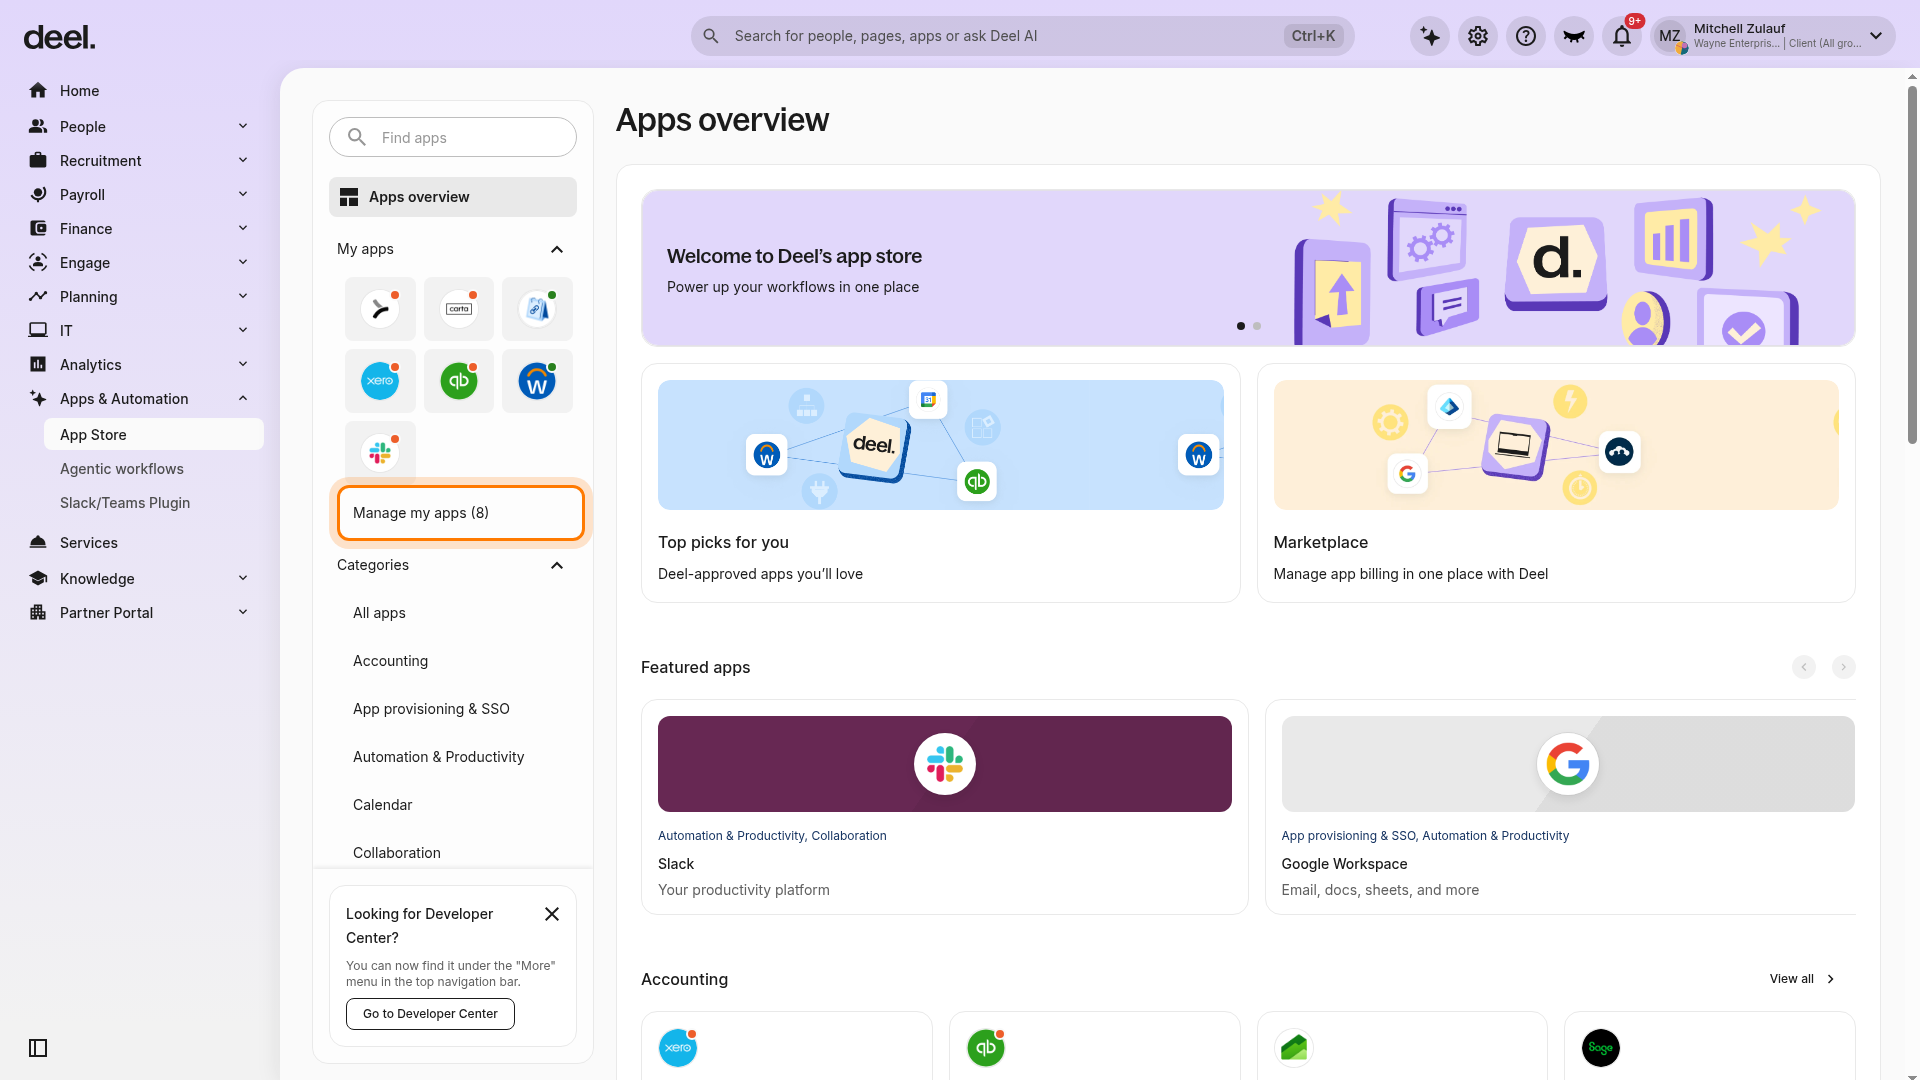
Task: Click the global Deel search bar
Action: 1022,36
